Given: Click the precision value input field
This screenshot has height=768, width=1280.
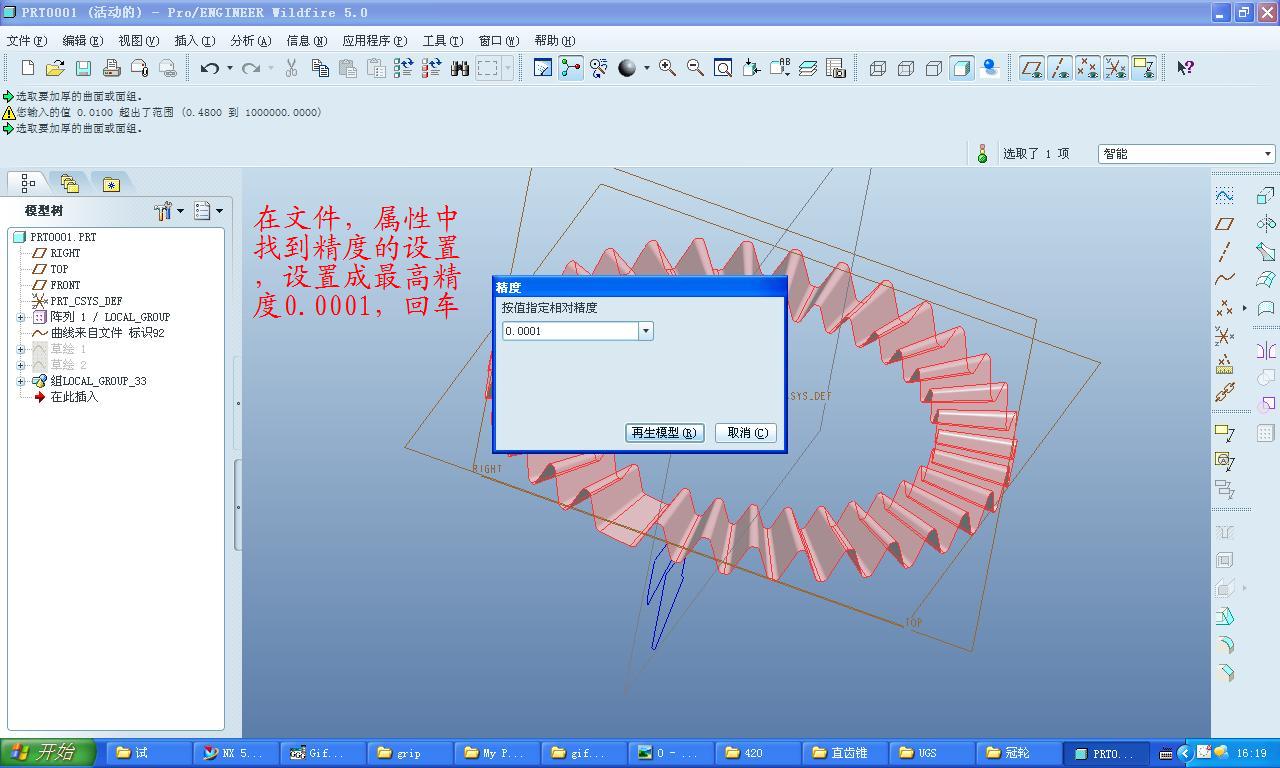Looking at the screenshot, I should (x=570, y=331).
